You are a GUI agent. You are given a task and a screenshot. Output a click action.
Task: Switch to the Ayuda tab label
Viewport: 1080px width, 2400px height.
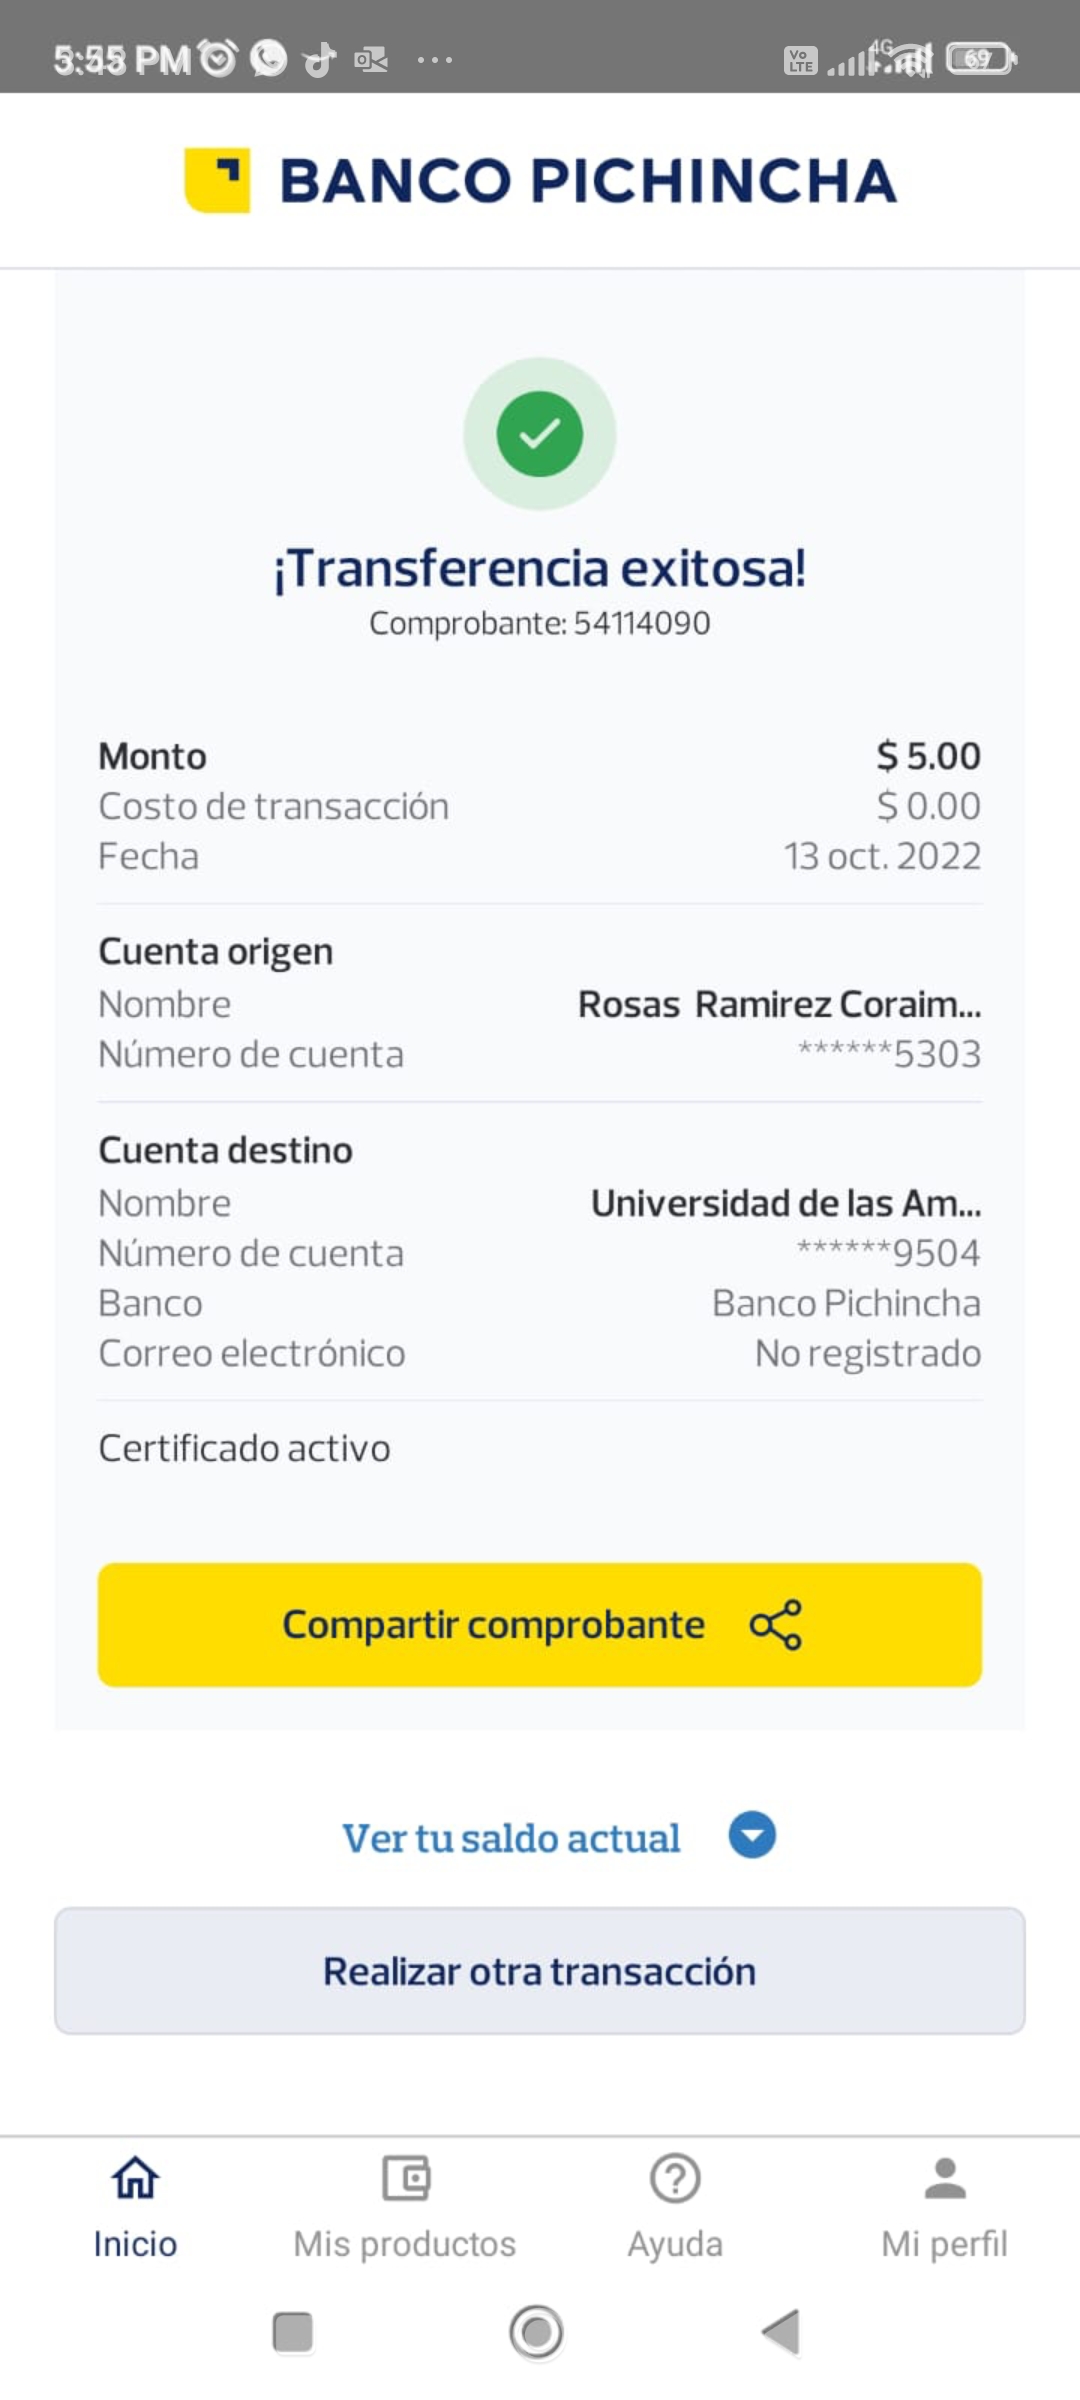[x=675, y=2244]
